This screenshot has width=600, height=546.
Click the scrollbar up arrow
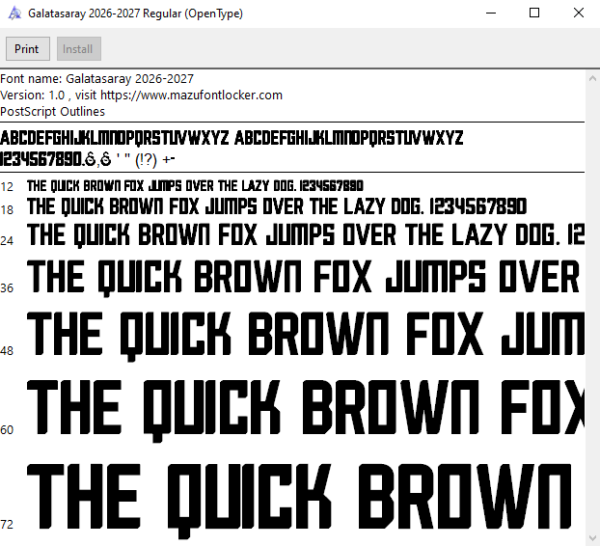592,79
